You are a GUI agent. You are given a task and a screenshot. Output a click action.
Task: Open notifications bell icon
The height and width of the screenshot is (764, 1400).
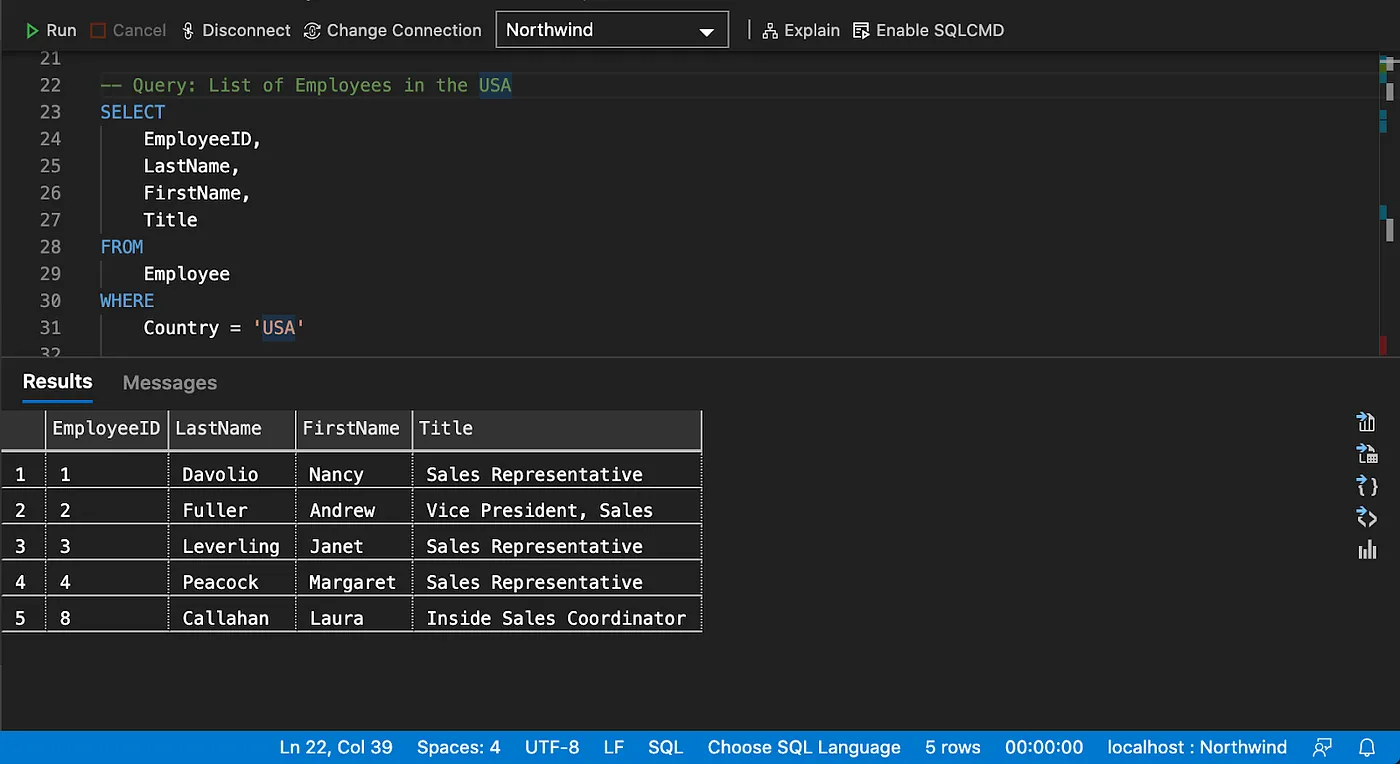coord(1367,747)
